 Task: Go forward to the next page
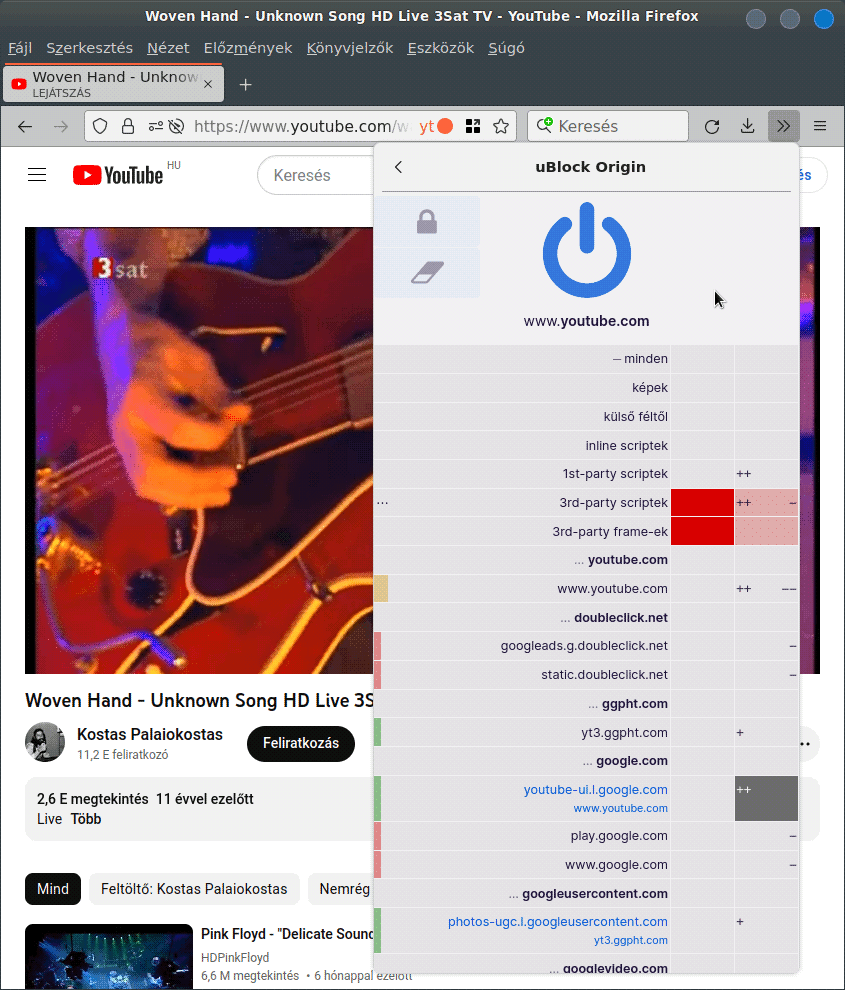point(61,126)
